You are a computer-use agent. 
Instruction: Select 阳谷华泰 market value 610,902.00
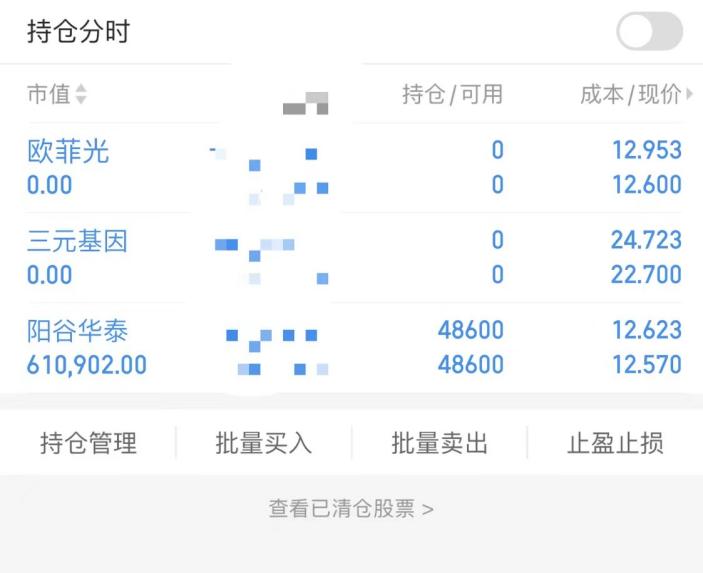[87, 365]
